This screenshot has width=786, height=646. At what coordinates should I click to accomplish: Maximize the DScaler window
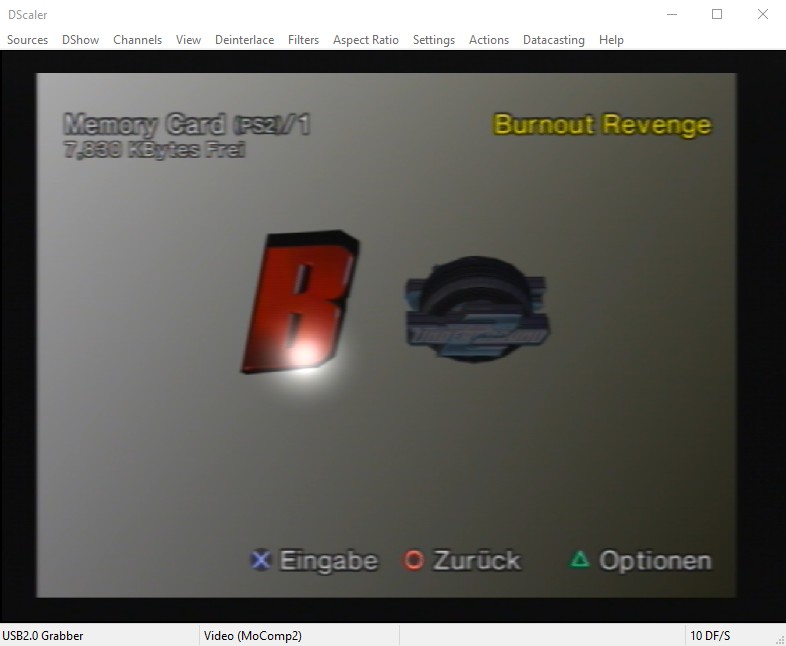point(717,15)
